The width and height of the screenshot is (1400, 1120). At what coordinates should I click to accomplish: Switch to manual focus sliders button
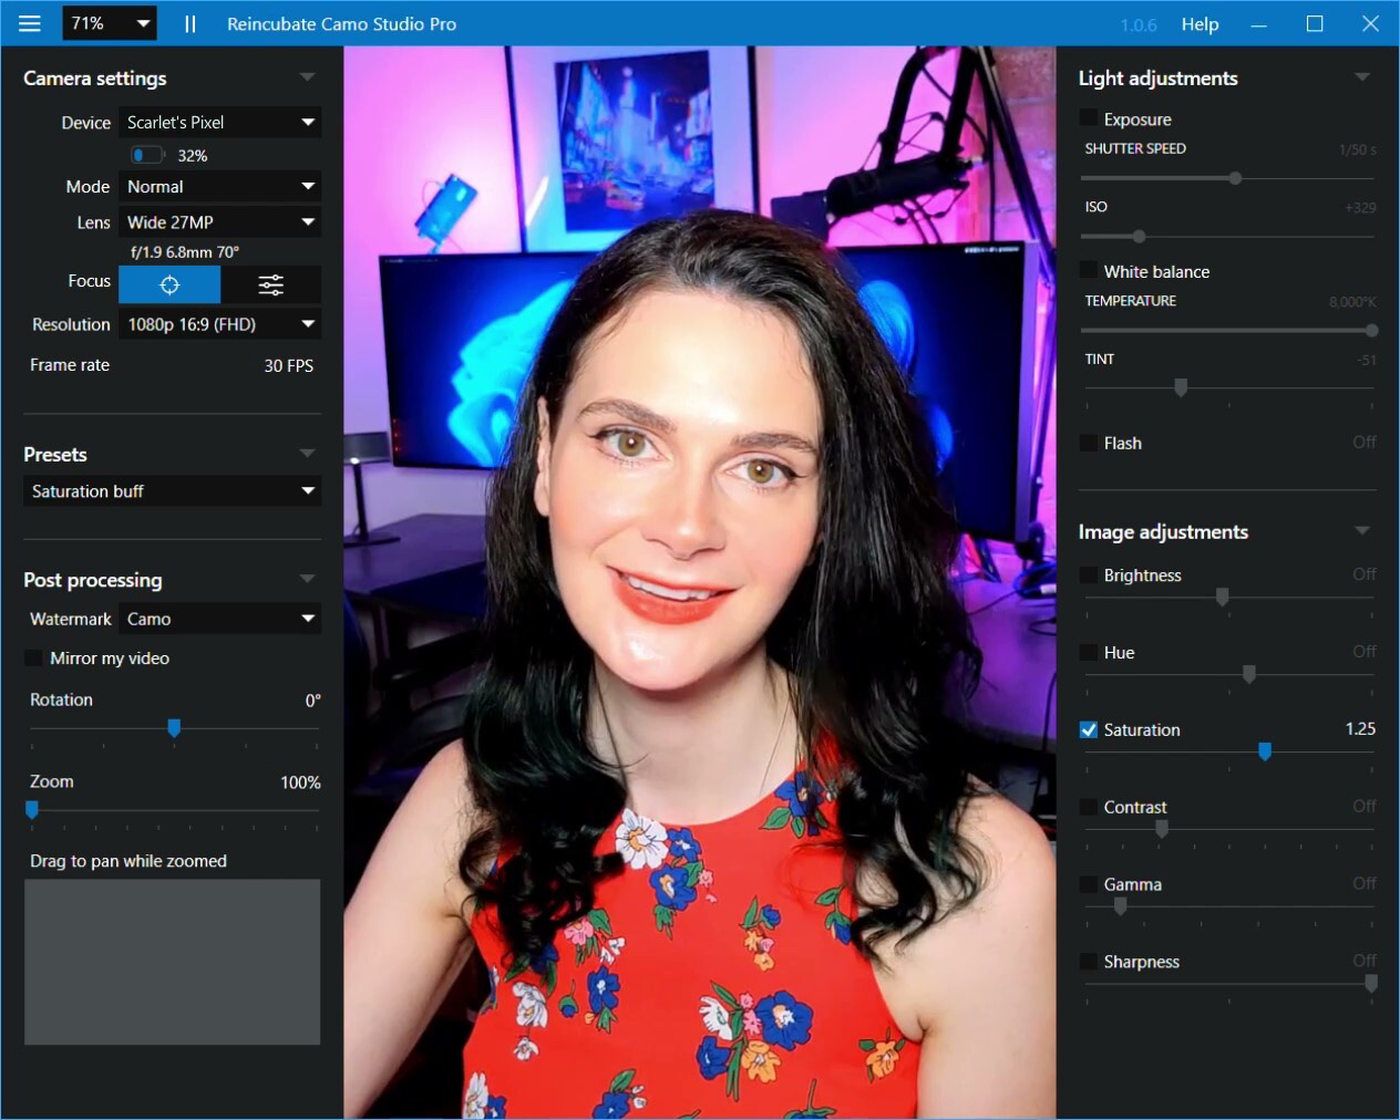click(271, 285)
